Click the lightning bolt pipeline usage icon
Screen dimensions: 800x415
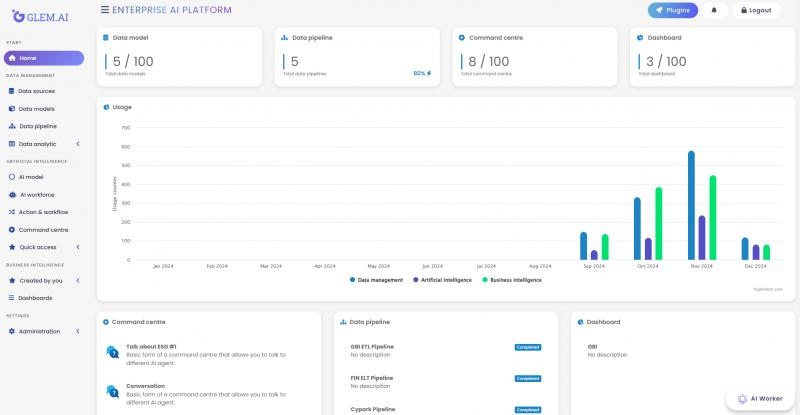(x=429, y=73)
